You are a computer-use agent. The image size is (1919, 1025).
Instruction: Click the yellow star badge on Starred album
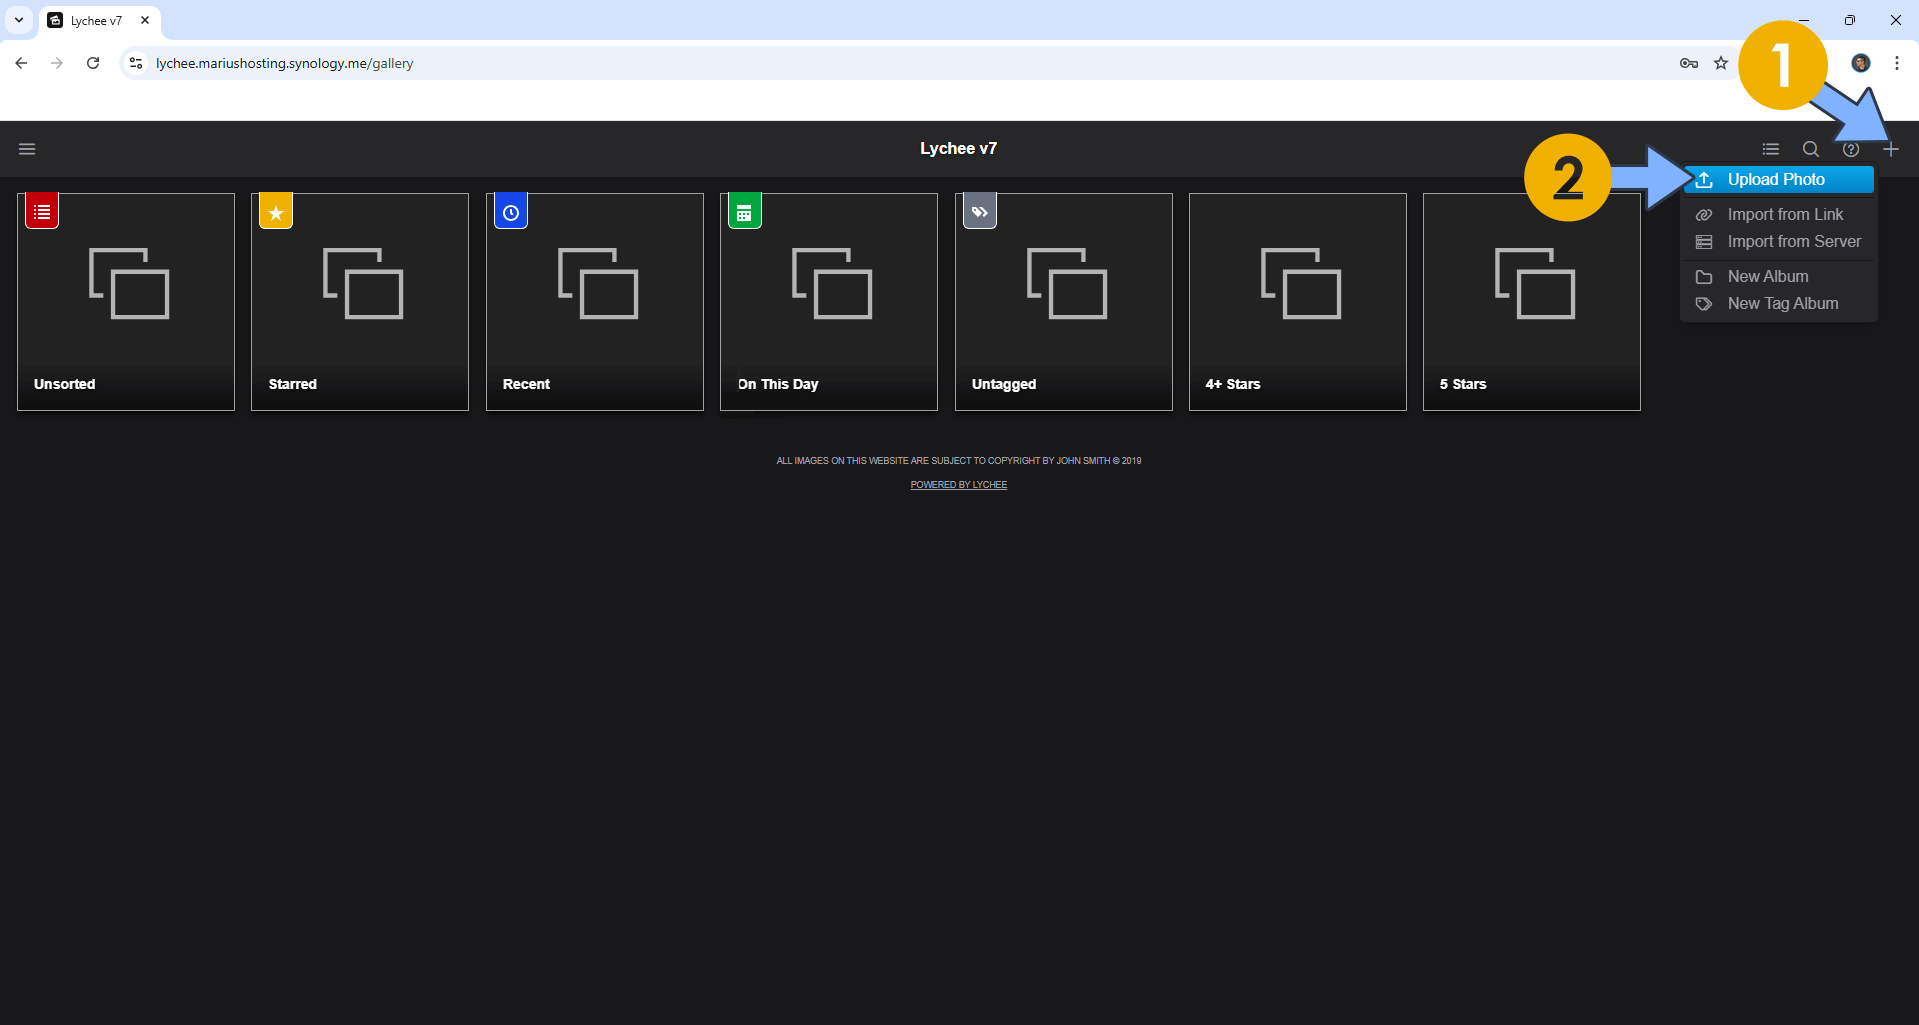(x=275, y=210)
